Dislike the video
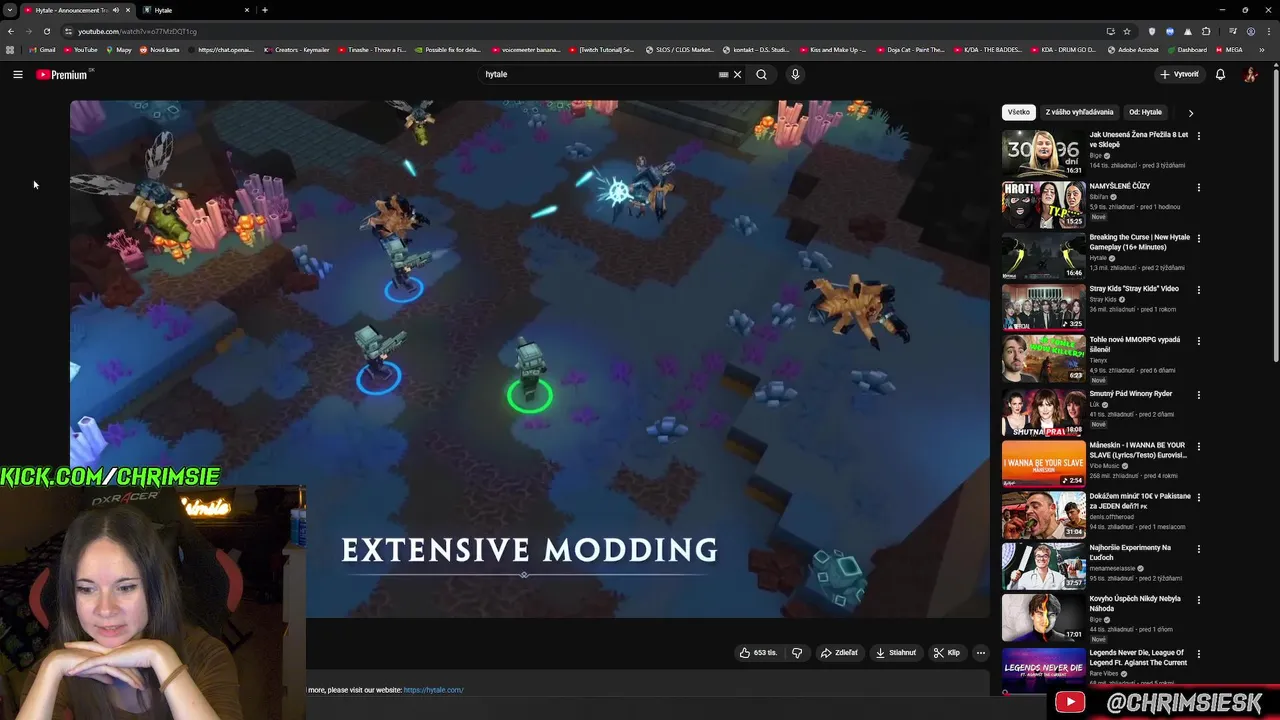This screenshot has width=1280, height=720. pyautogui.click(x=797, y=653)
